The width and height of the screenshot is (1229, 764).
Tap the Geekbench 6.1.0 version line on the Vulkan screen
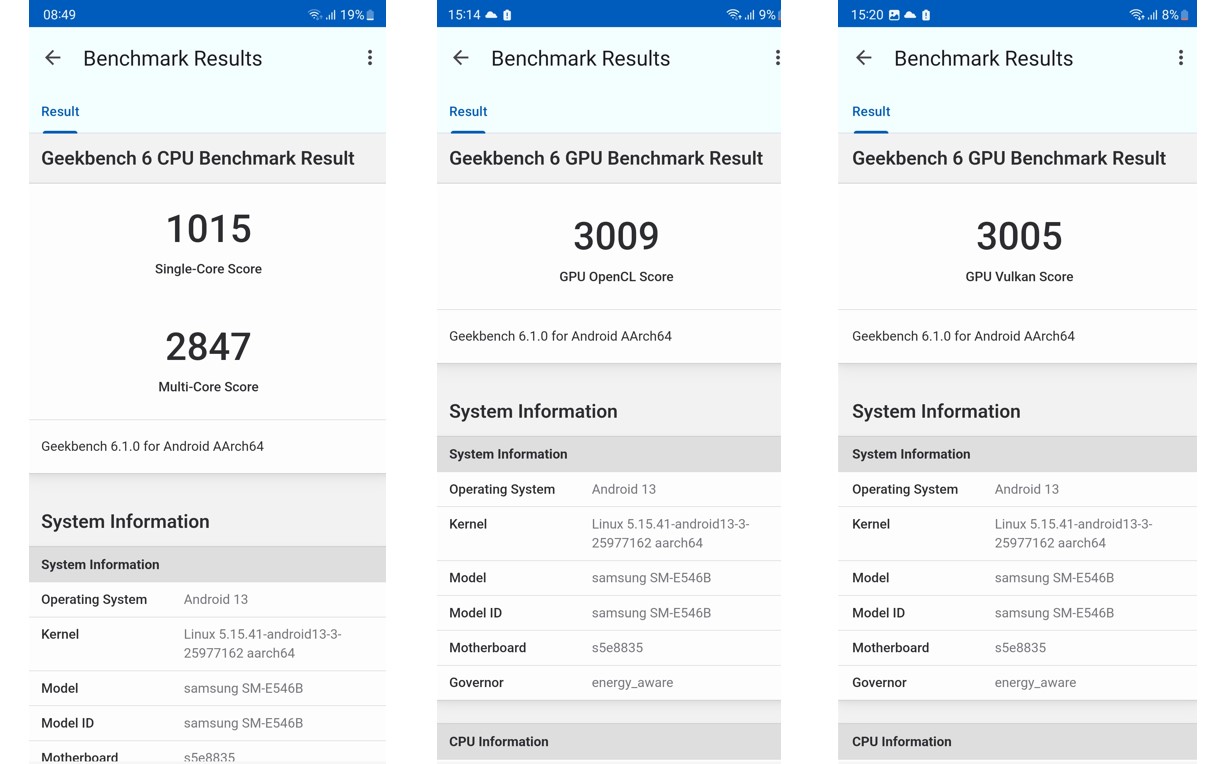[963, 336]
